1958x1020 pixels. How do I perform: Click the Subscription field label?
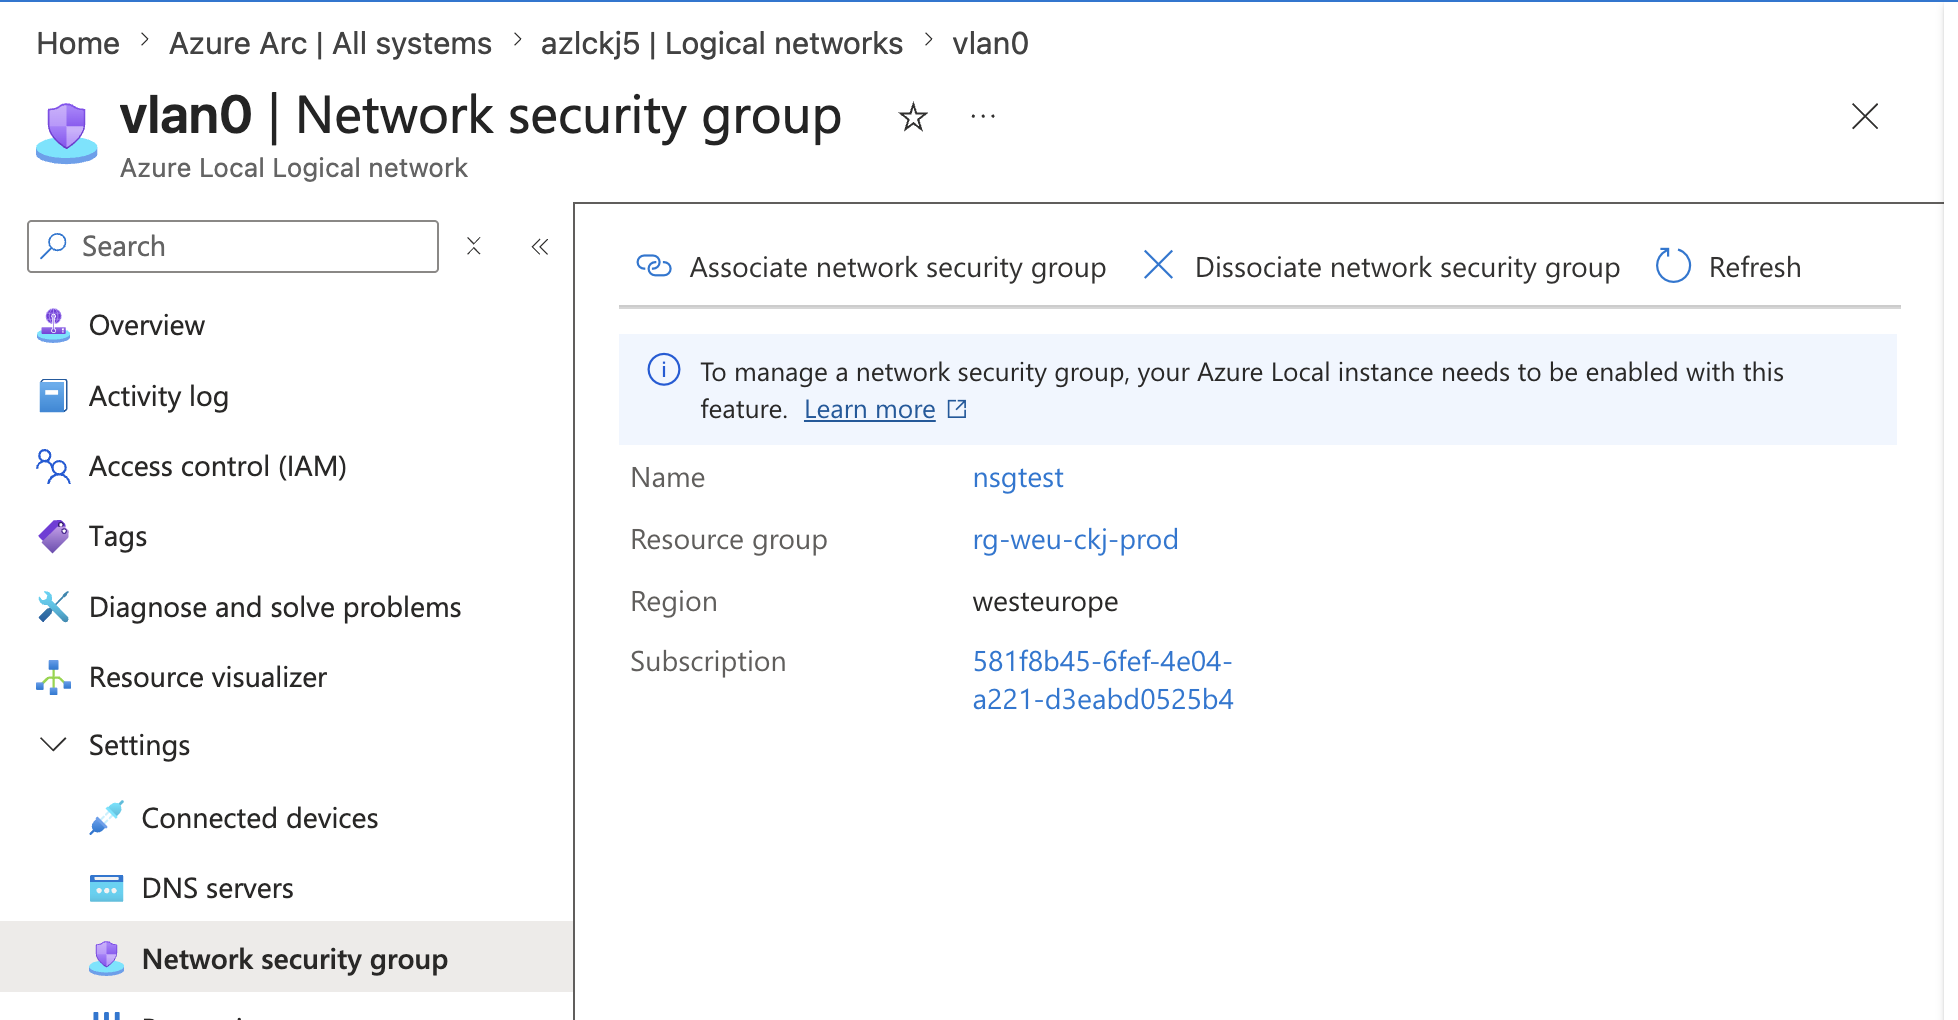[x=708, y=662]
